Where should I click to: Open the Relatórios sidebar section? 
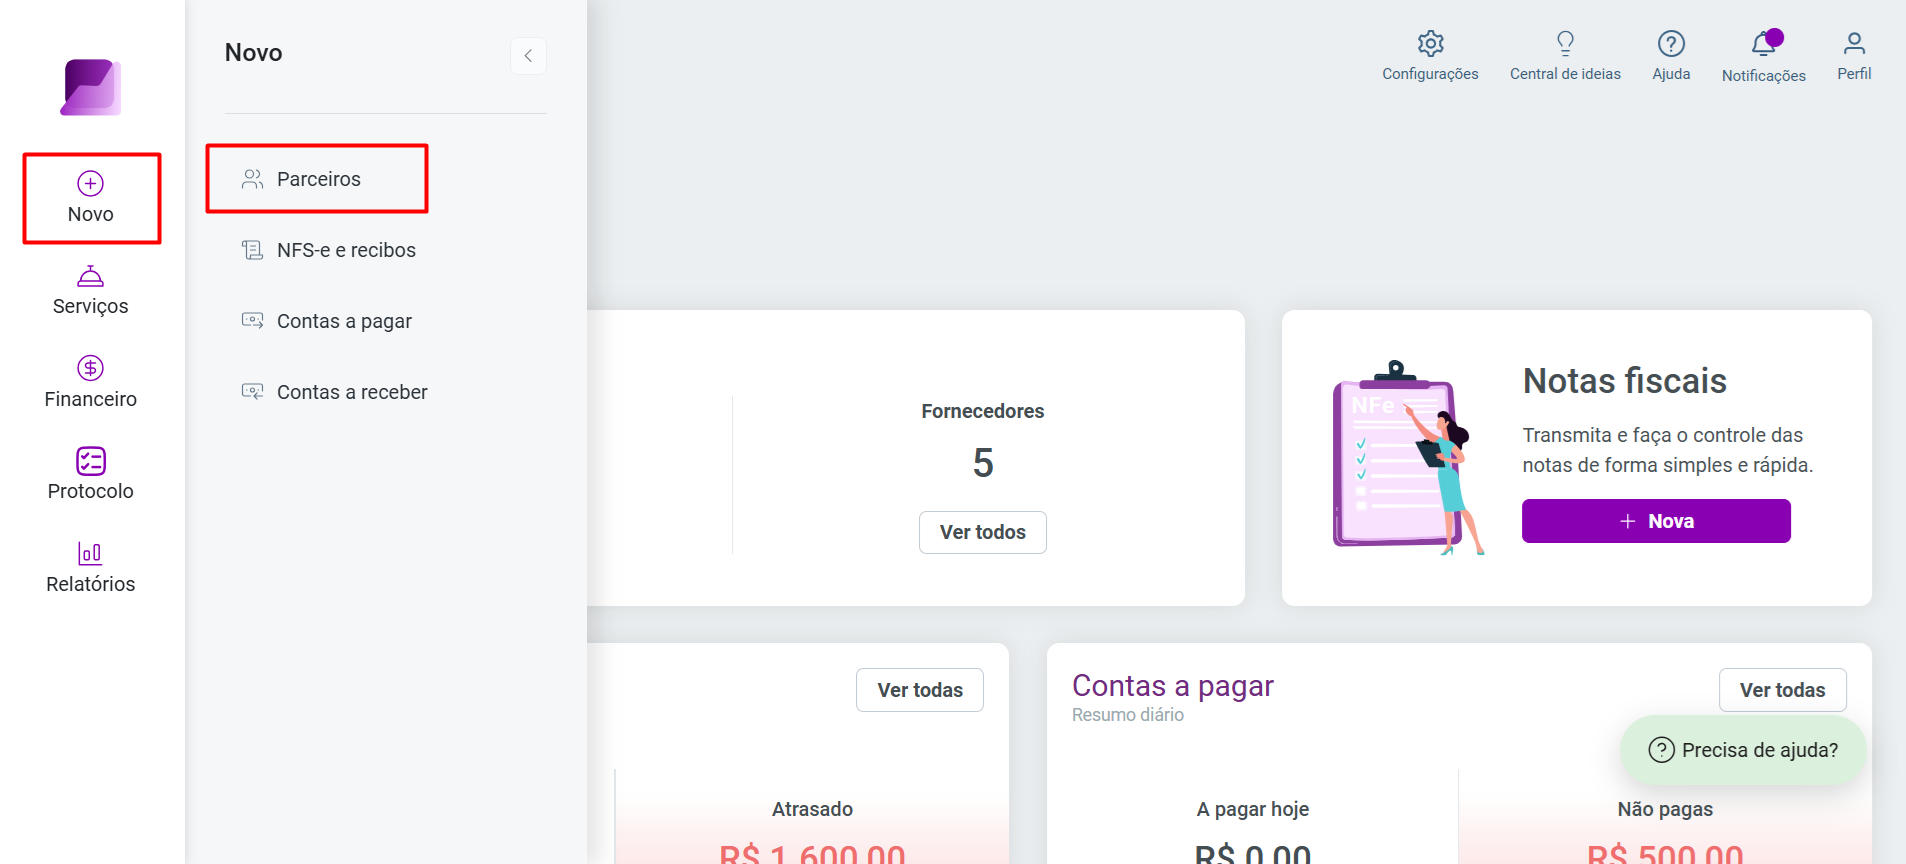(x=91, y=568)
